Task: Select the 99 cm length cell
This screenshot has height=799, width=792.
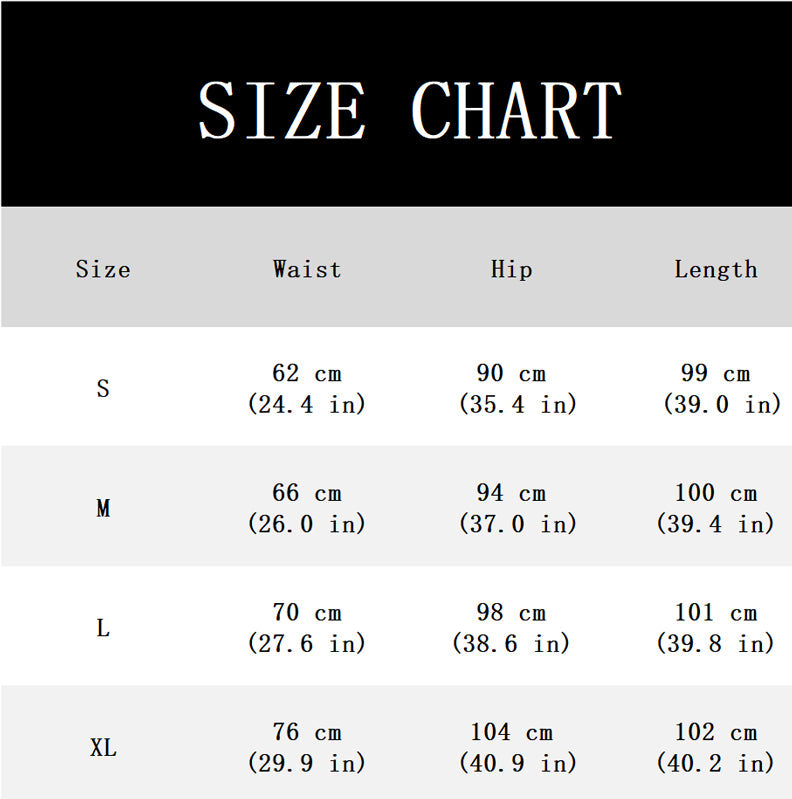Action: 716,388
